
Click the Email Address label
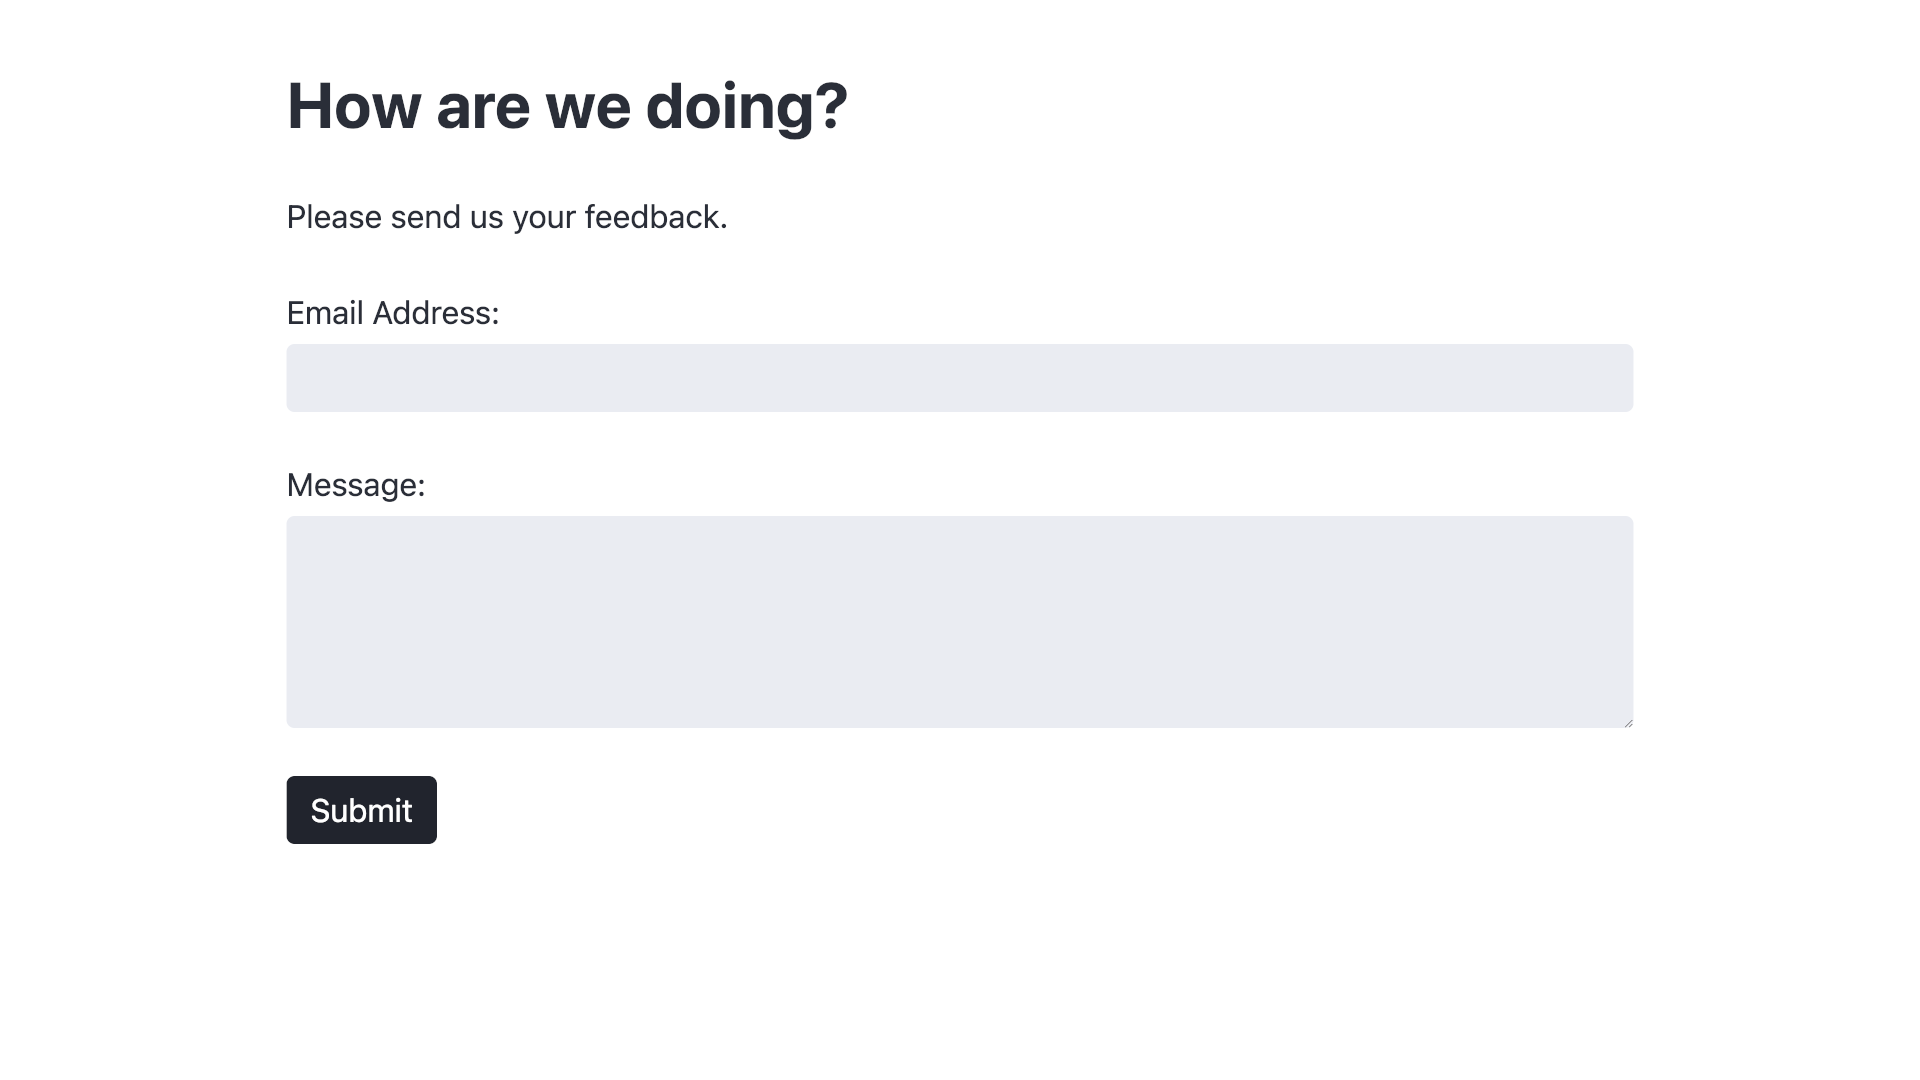393,313
